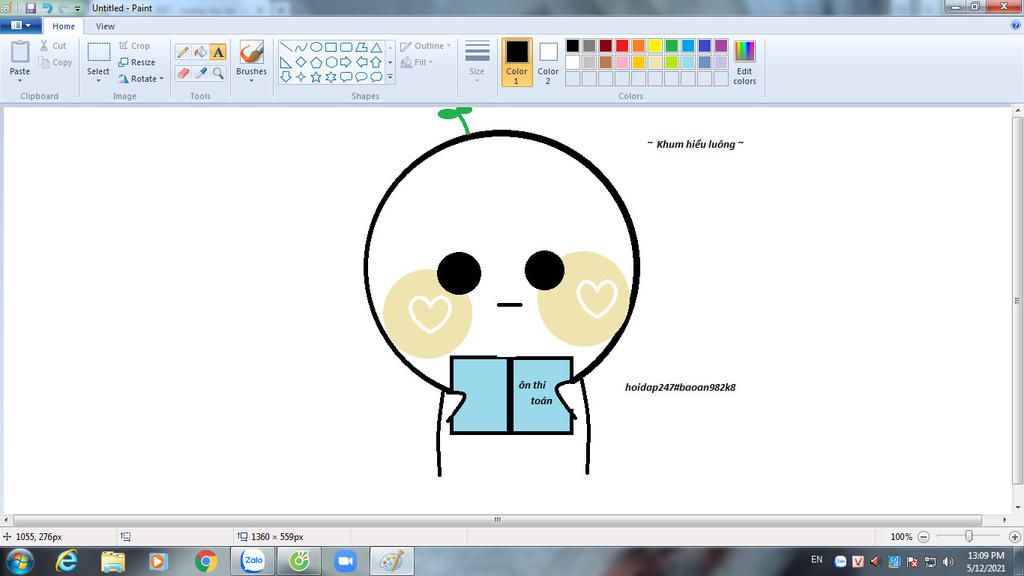Screen dimensions: 1024x576
Task: Choose the Eraser tool
Action: coord(183,72)
